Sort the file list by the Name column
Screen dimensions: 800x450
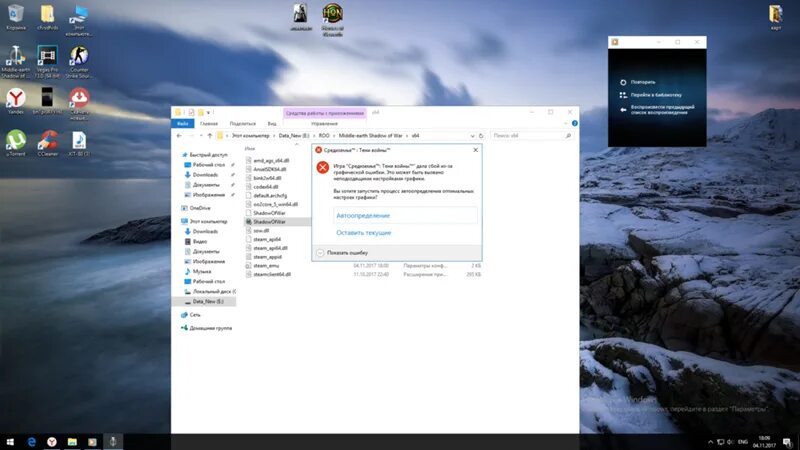[x=250, y=148]
